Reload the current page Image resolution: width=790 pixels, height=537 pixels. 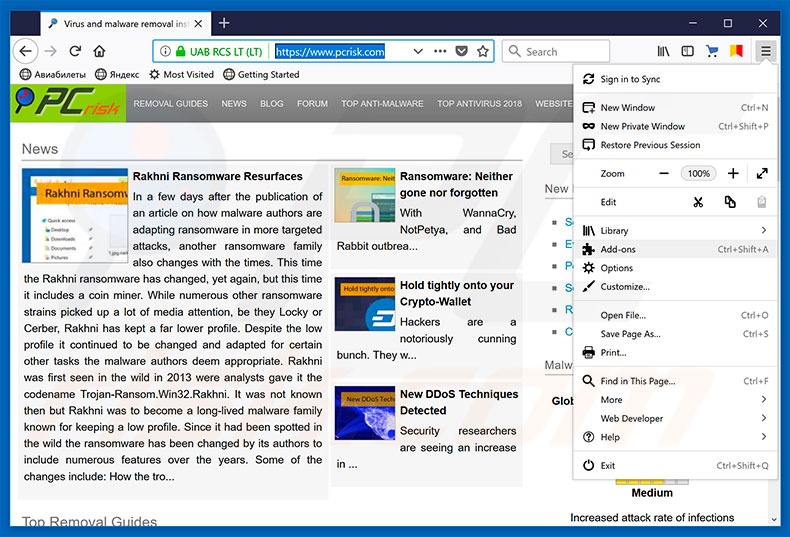(x=74, y=51)
